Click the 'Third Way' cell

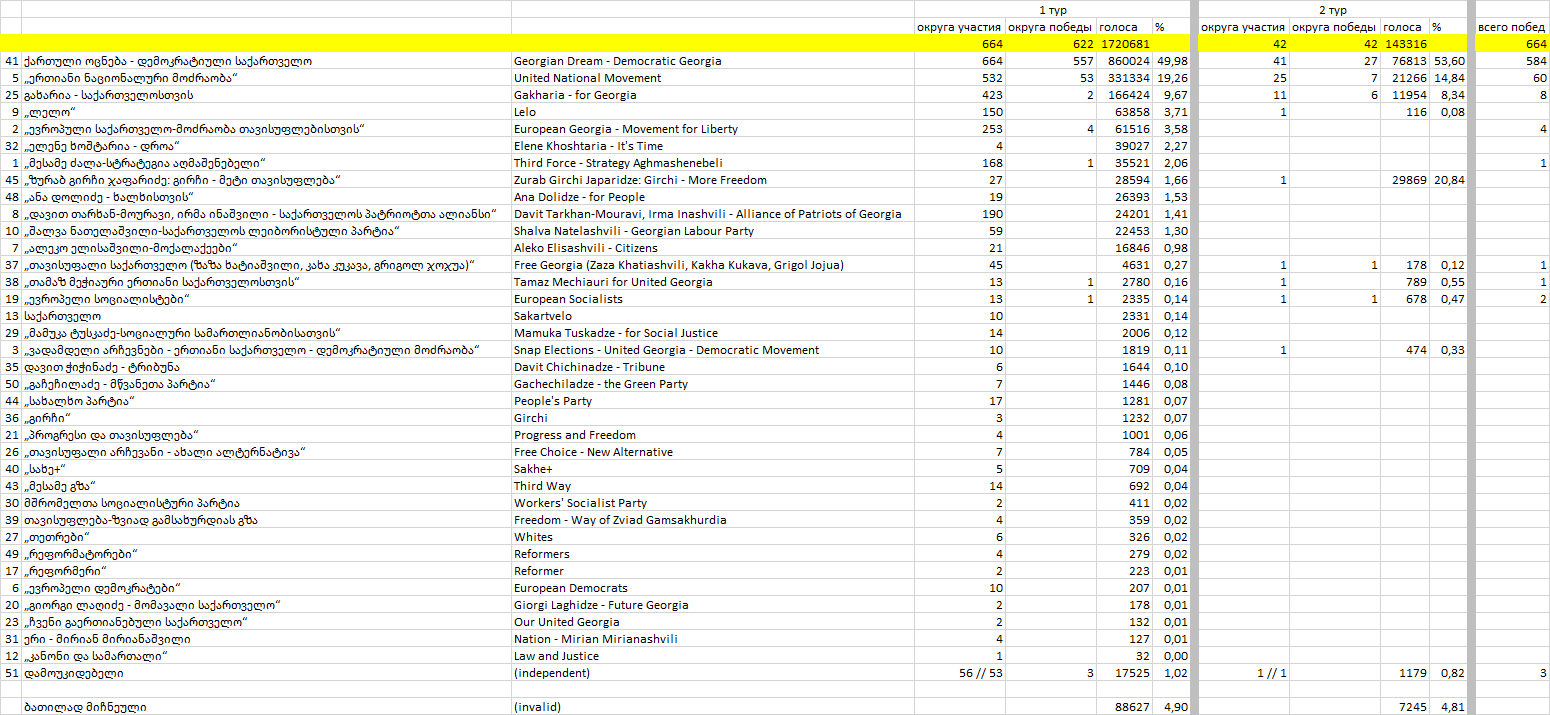713,486
